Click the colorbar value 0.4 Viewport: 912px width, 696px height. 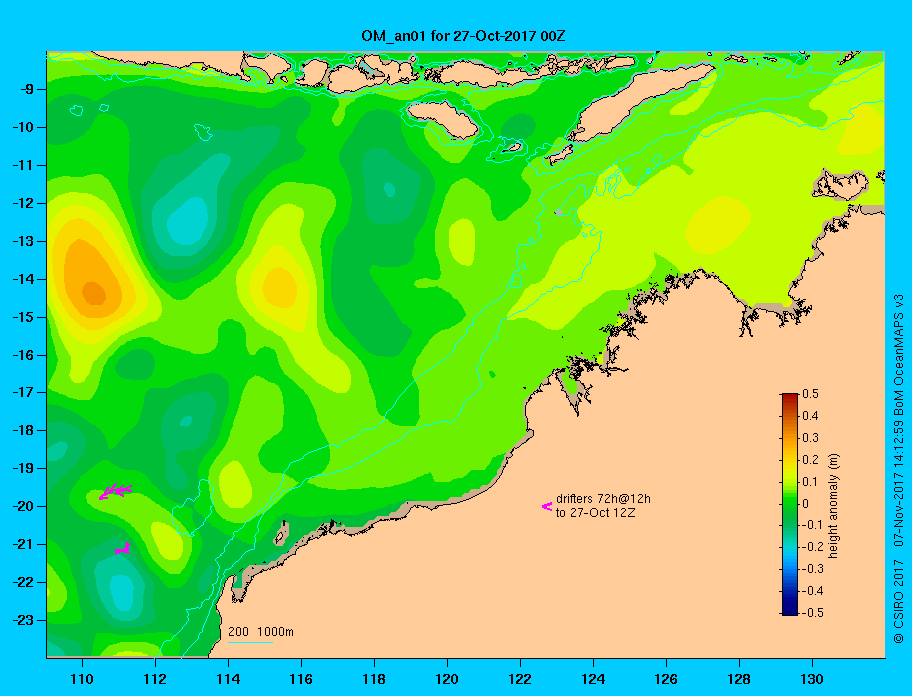click(x=811, y=416)
